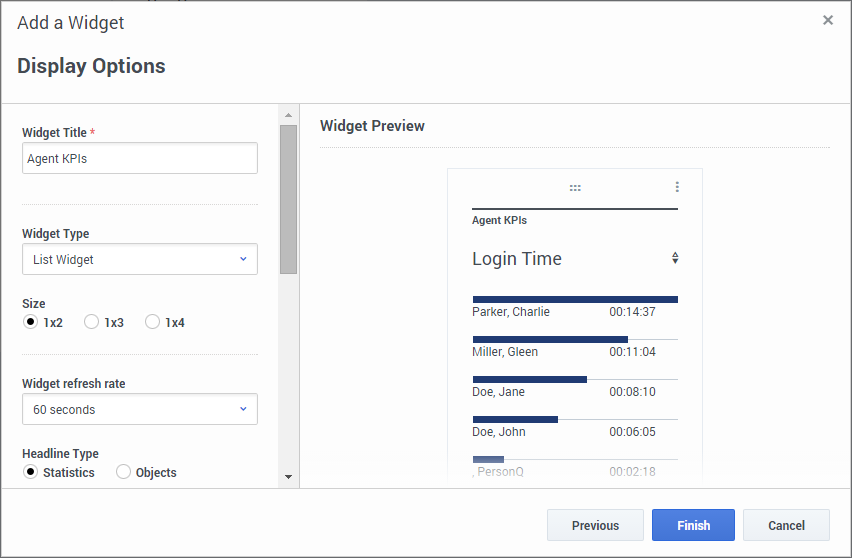Click the Widget Title input field
The image size is (852, 558).
140,158
